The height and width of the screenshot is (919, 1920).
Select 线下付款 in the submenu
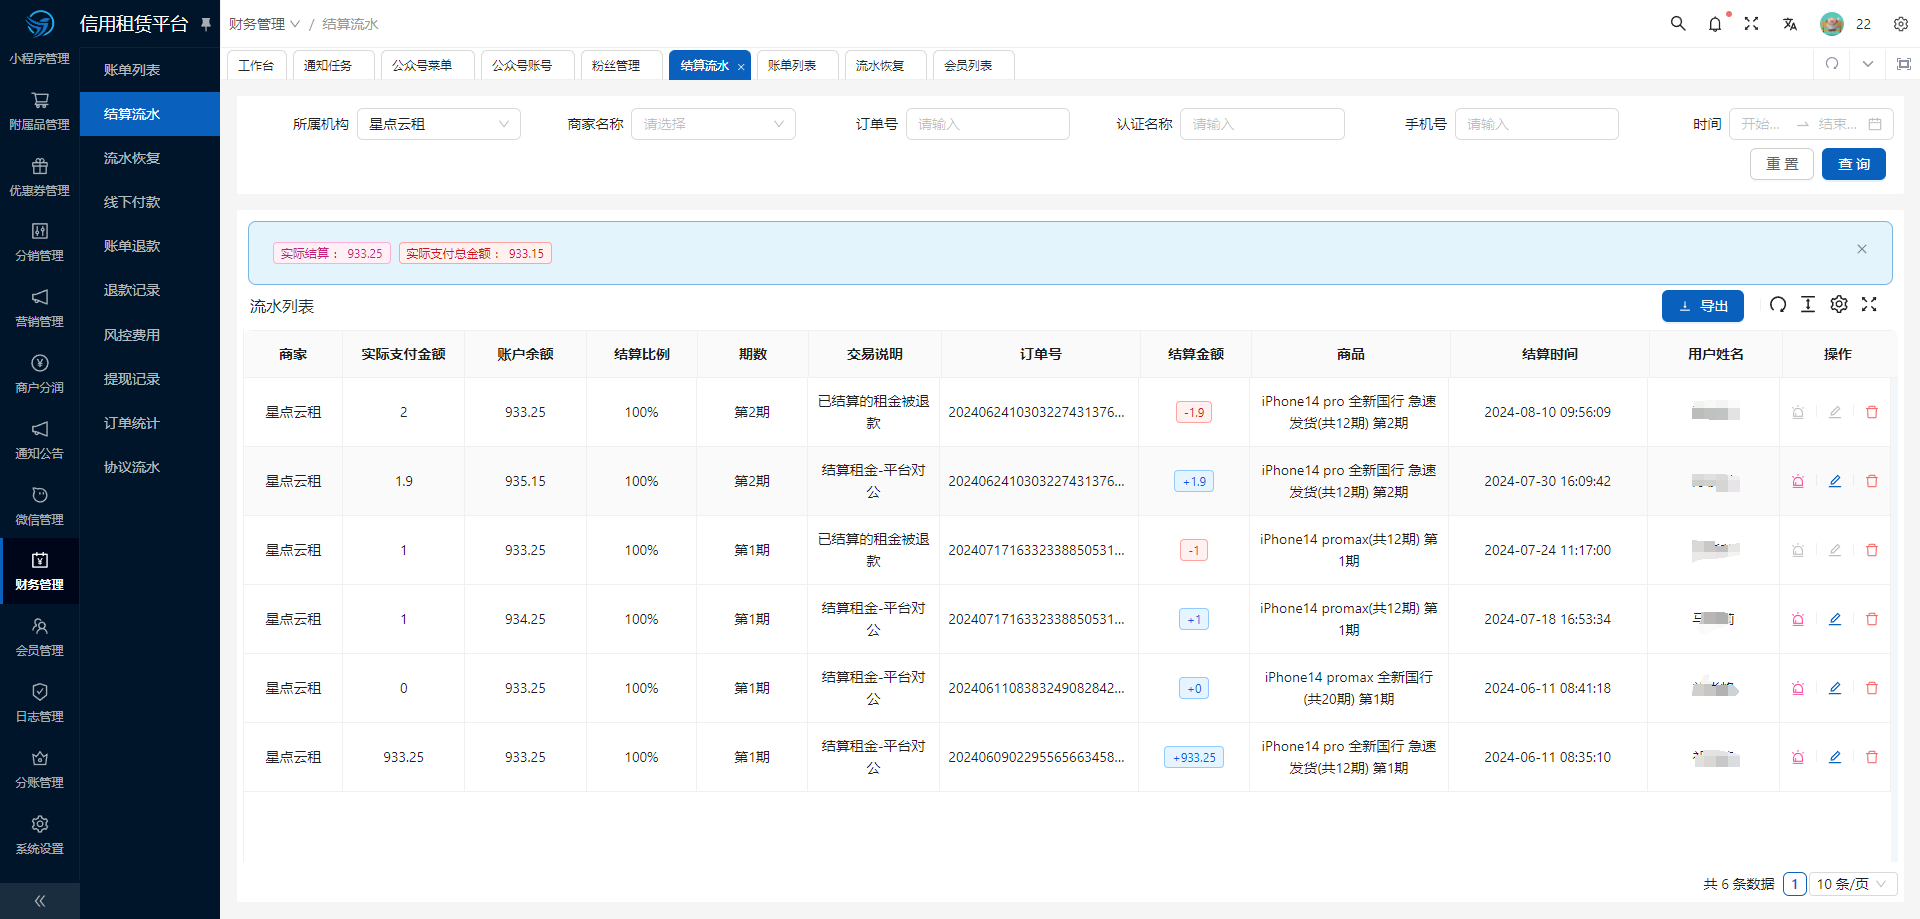tap(150, 202)
